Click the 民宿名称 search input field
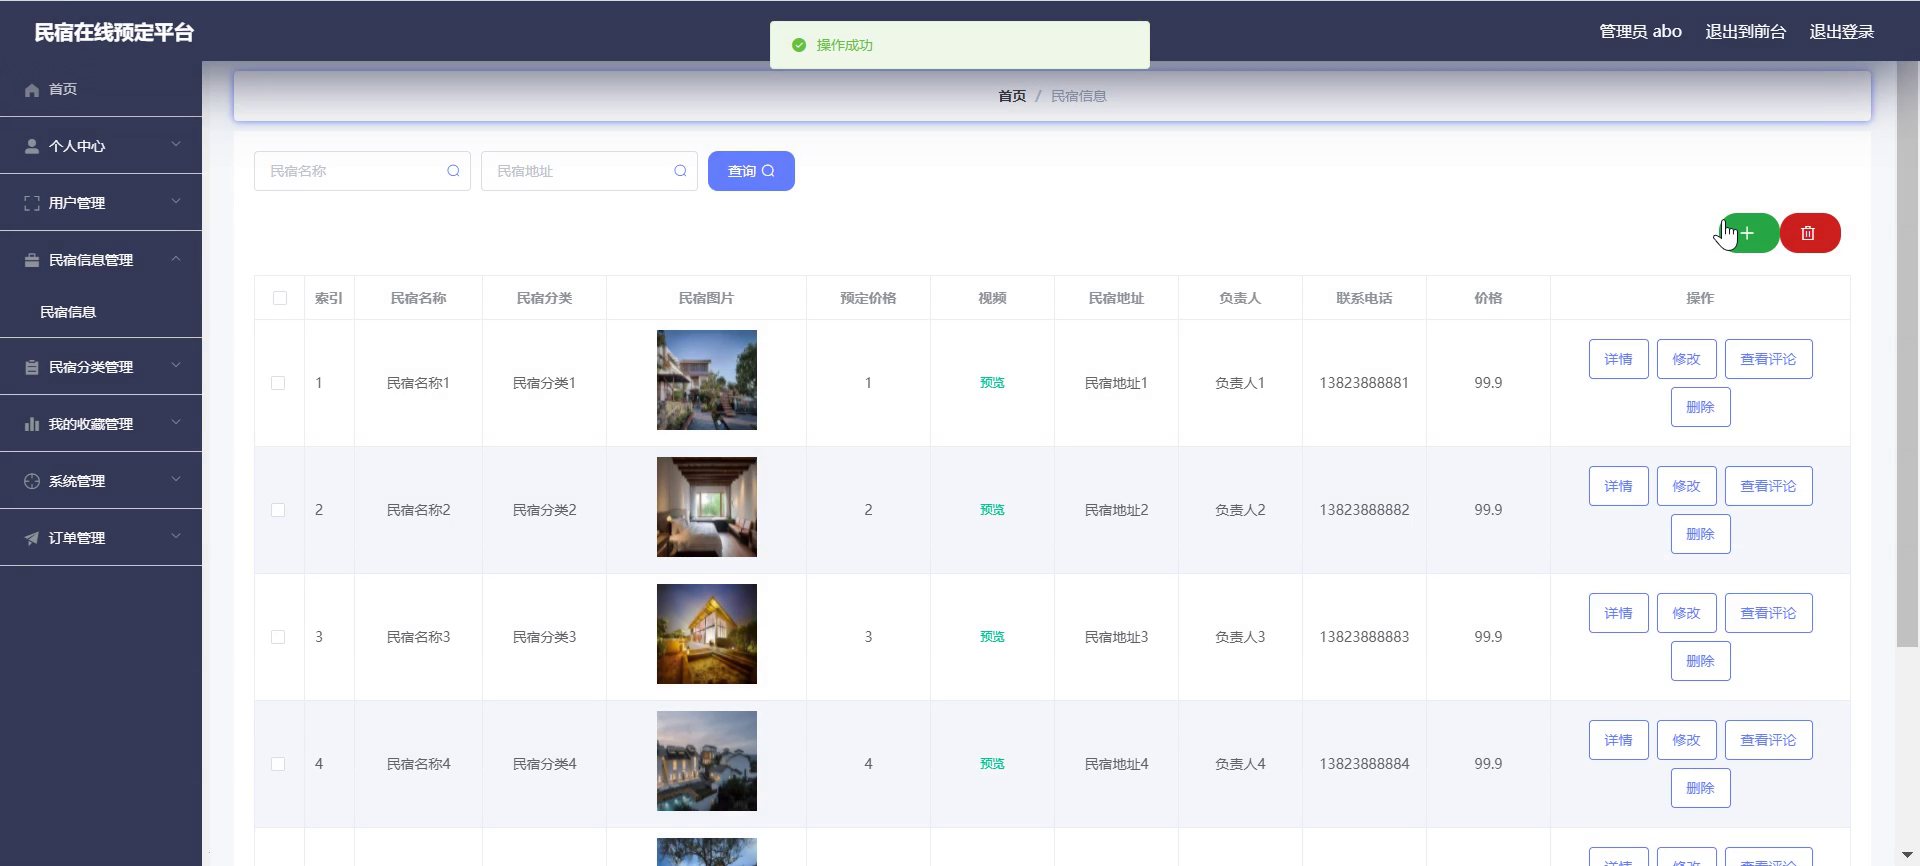Image resolution: width=1920 pixels, height=866 pixels. coord(362,171)
